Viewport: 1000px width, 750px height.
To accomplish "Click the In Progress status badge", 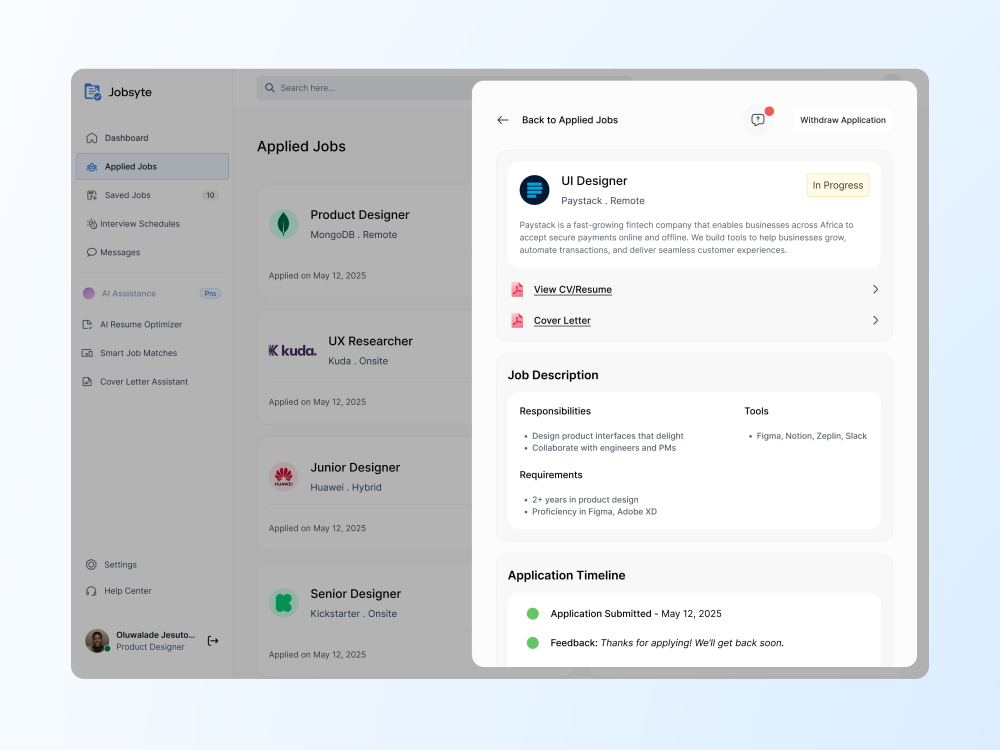I will click(x=837, y=186).
